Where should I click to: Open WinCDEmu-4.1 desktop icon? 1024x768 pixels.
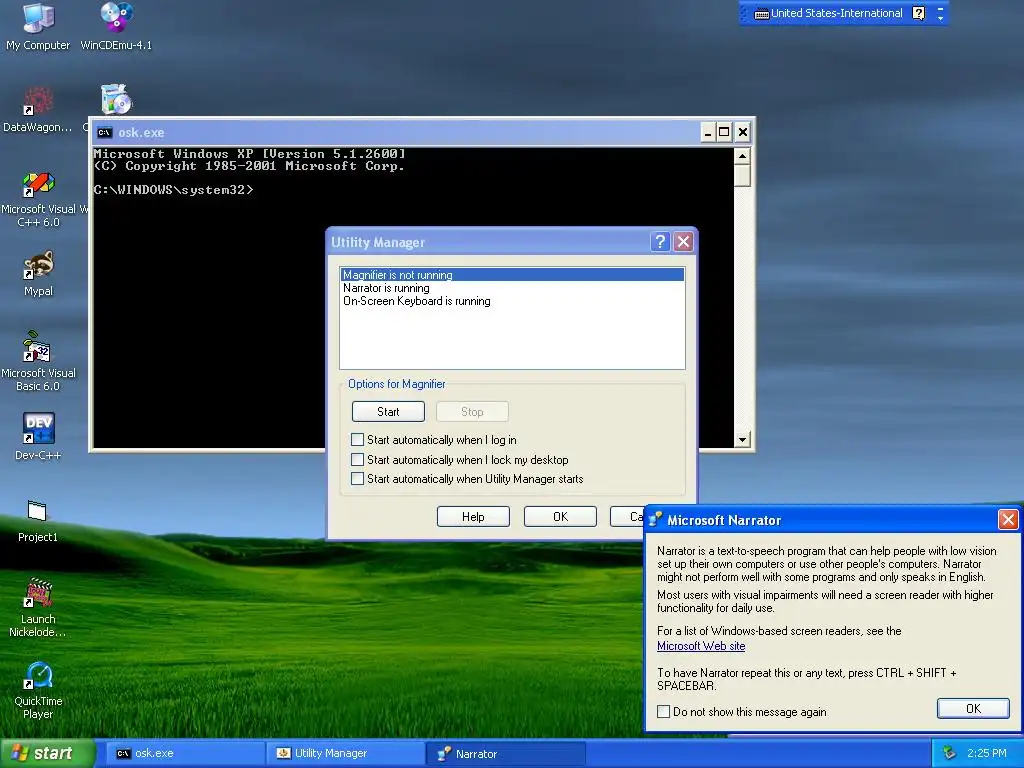116,26
